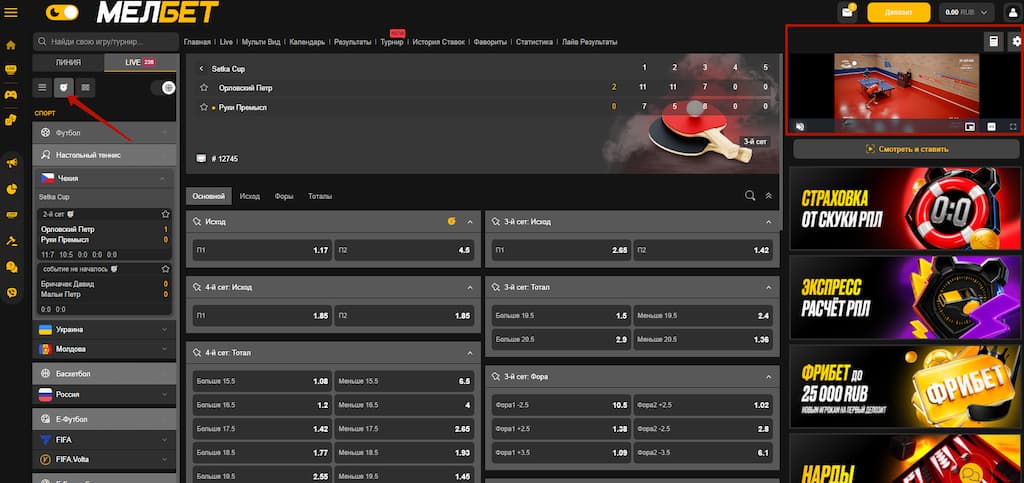
Task: Open the 0.00 RUB balance dropdown
Action: tap(967, 12)
